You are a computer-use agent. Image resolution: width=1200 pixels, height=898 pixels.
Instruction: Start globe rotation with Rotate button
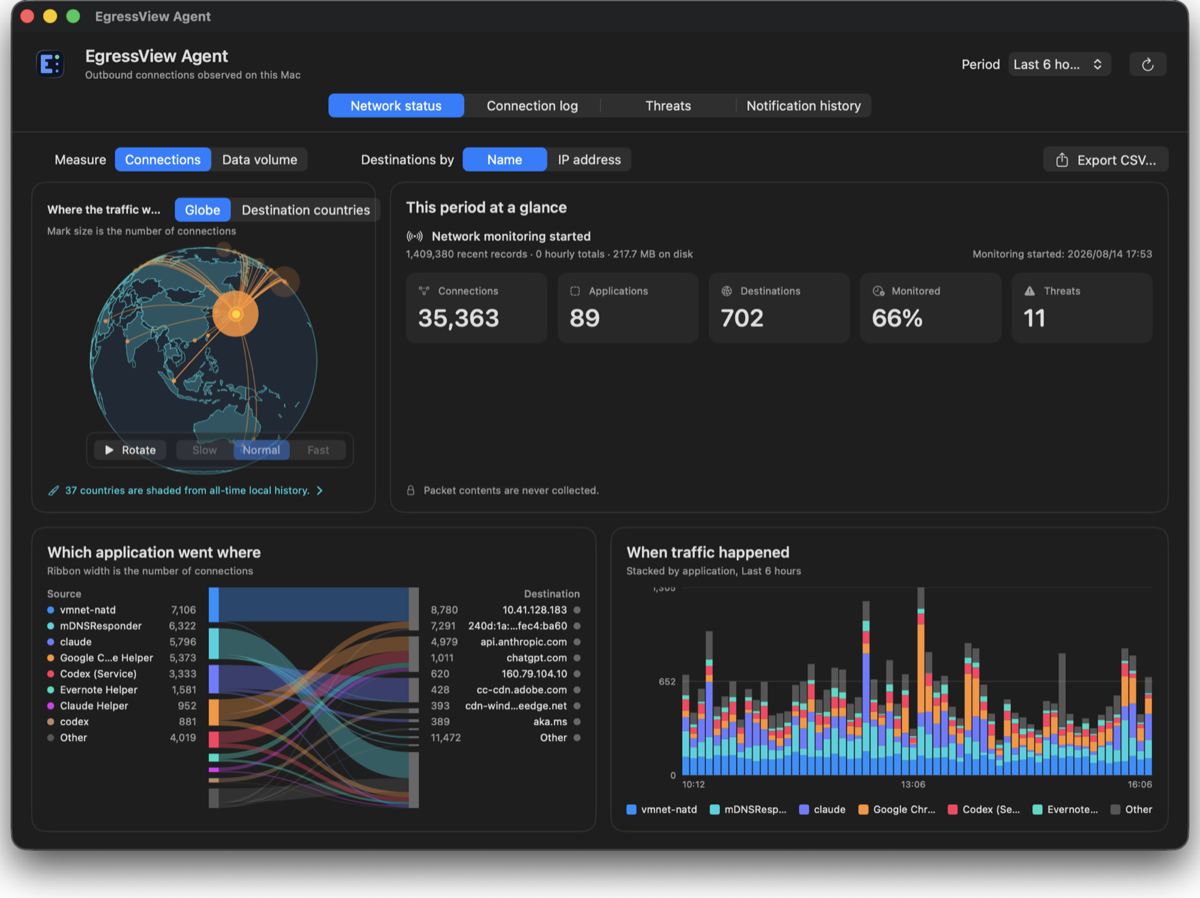(x=131, y=450)
